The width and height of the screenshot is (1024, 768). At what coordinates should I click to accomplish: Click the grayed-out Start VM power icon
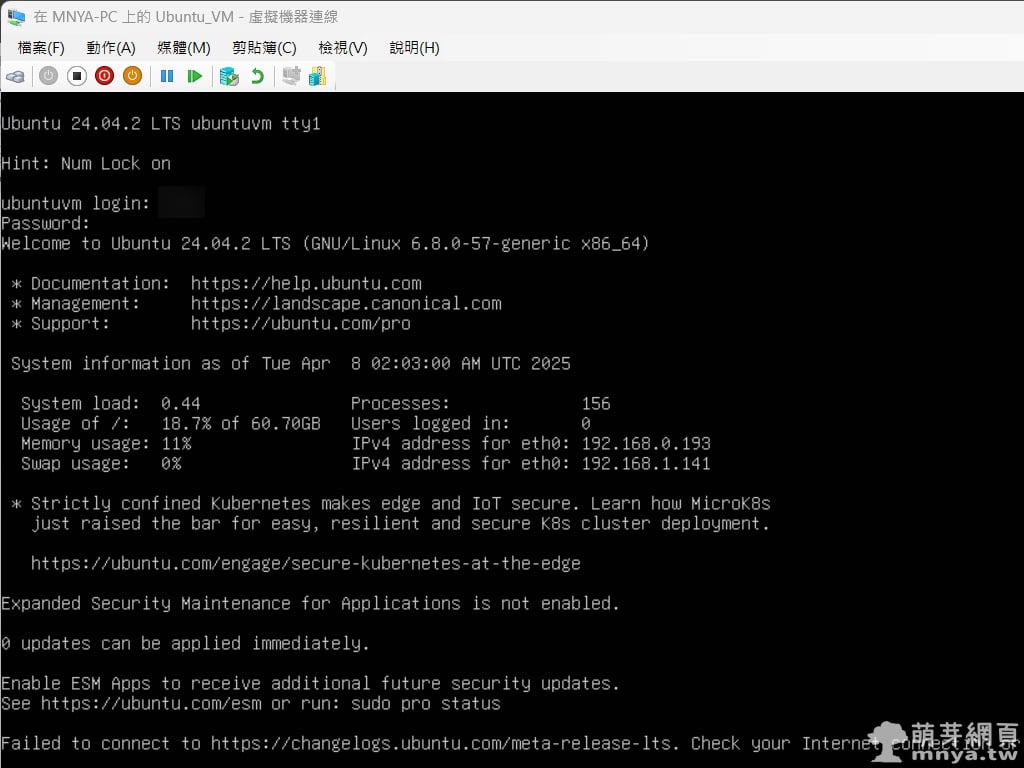(48, 76)
